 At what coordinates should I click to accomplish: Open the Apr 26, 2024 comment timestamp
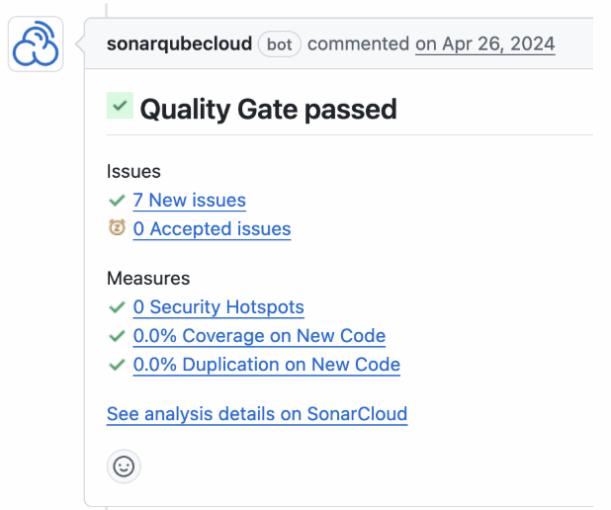(485, 44)
